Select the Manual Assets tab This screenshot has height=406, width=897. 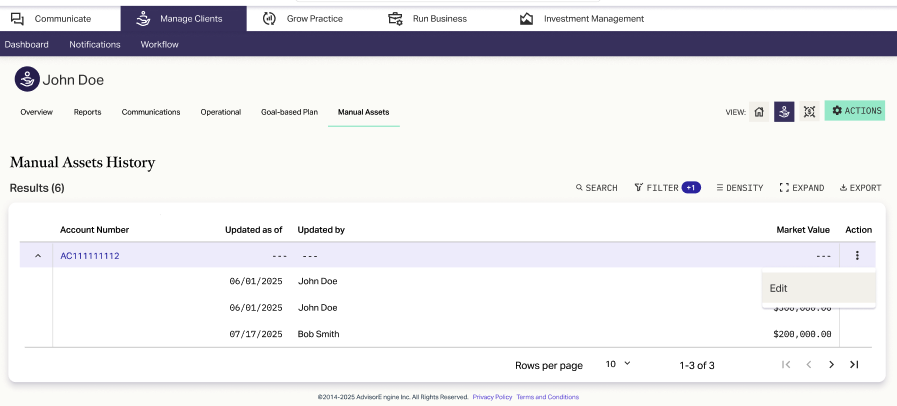coord(364,112)
